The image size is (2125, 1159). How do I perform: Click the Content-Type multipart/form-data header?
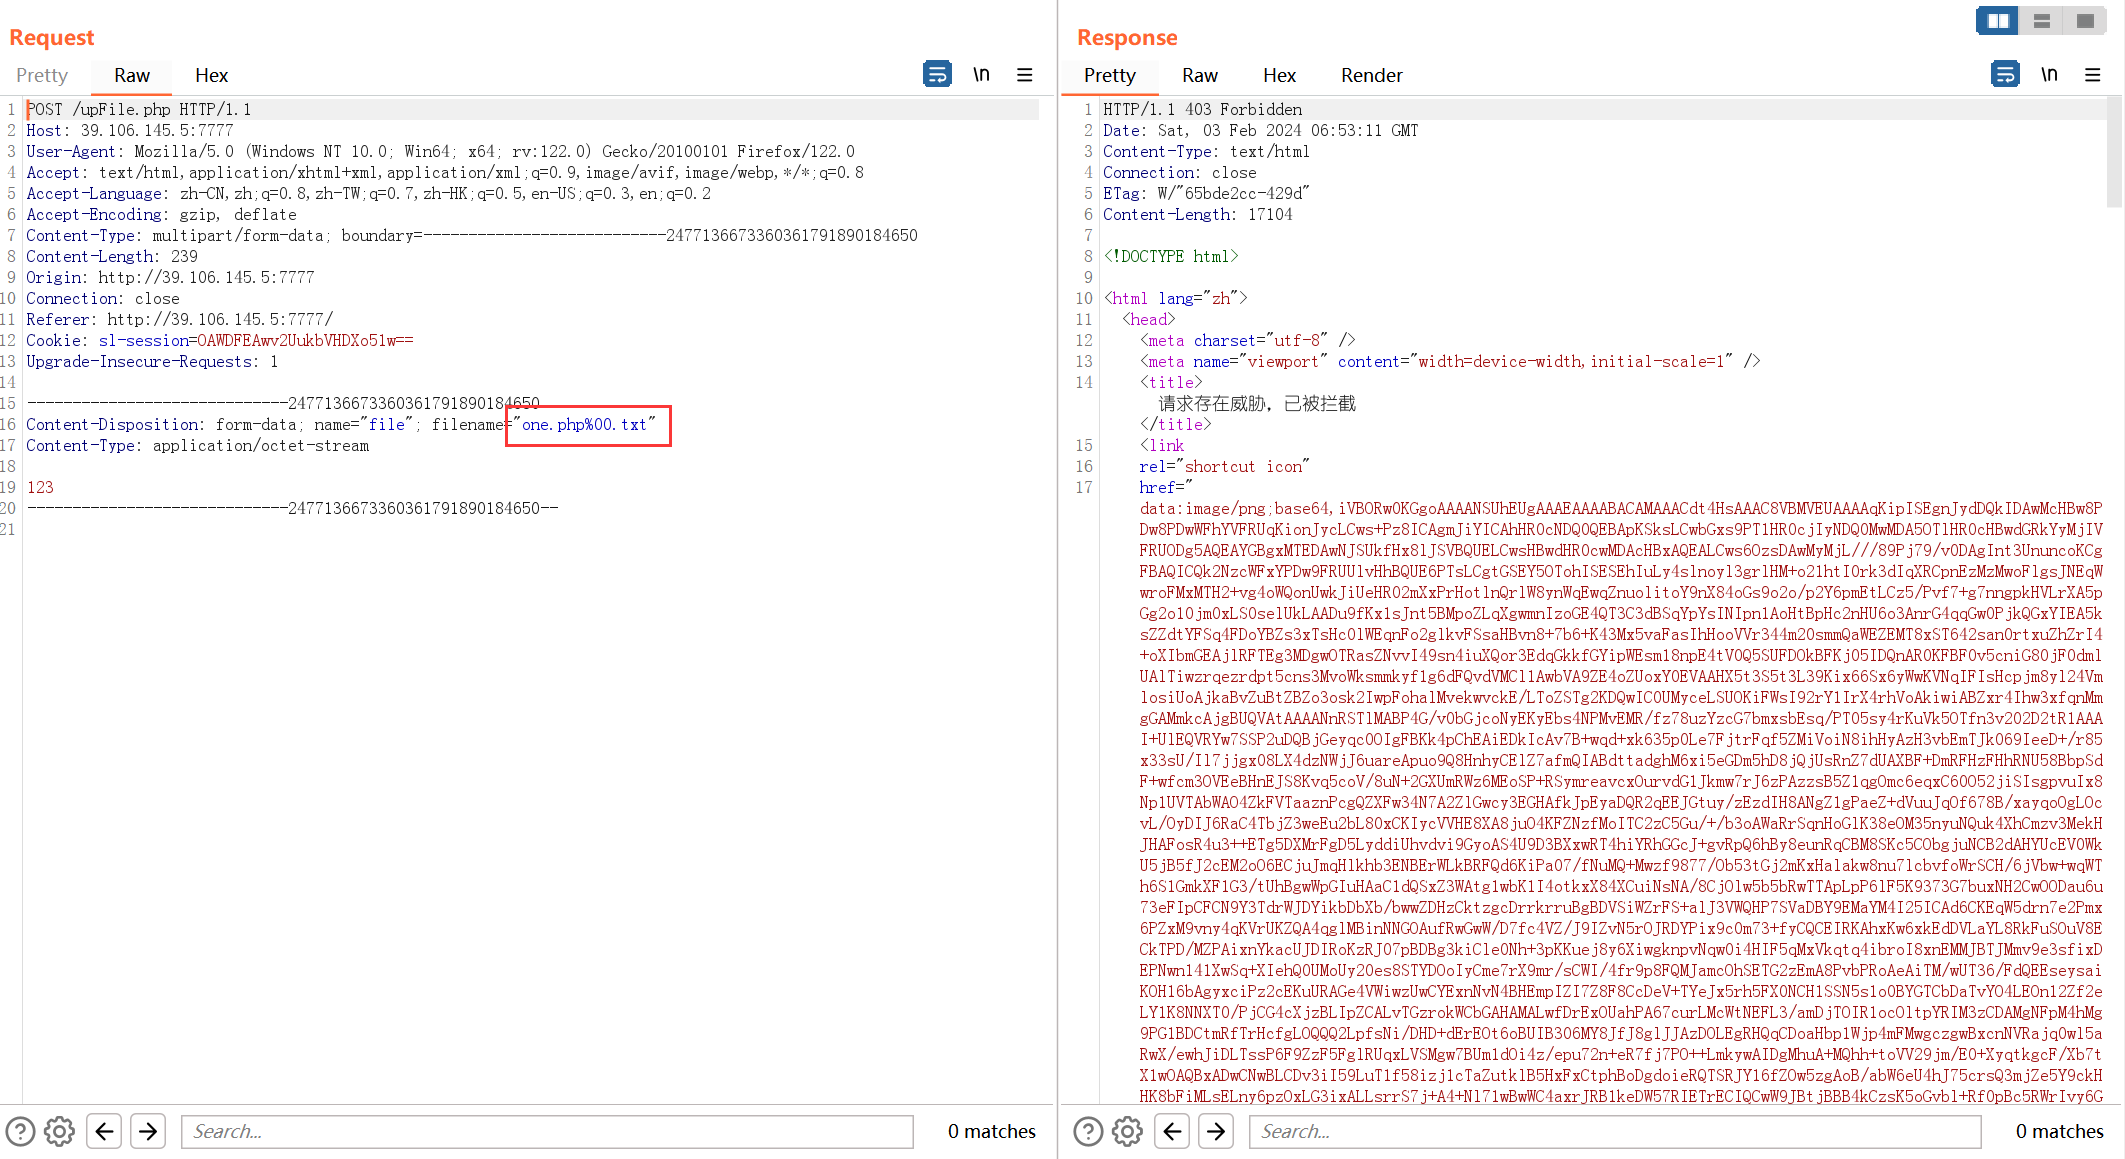point(472,235)
